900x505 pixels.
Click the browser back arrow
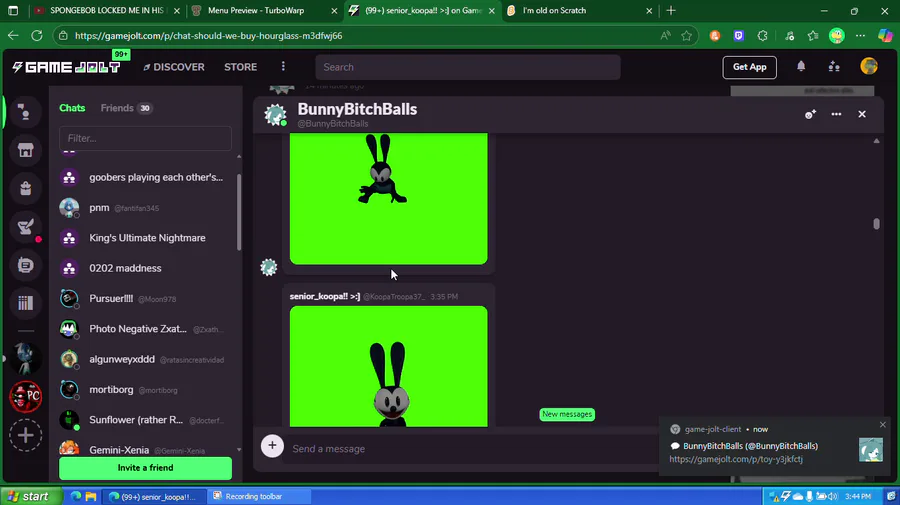pyautogui.click(x=13, y=36)
